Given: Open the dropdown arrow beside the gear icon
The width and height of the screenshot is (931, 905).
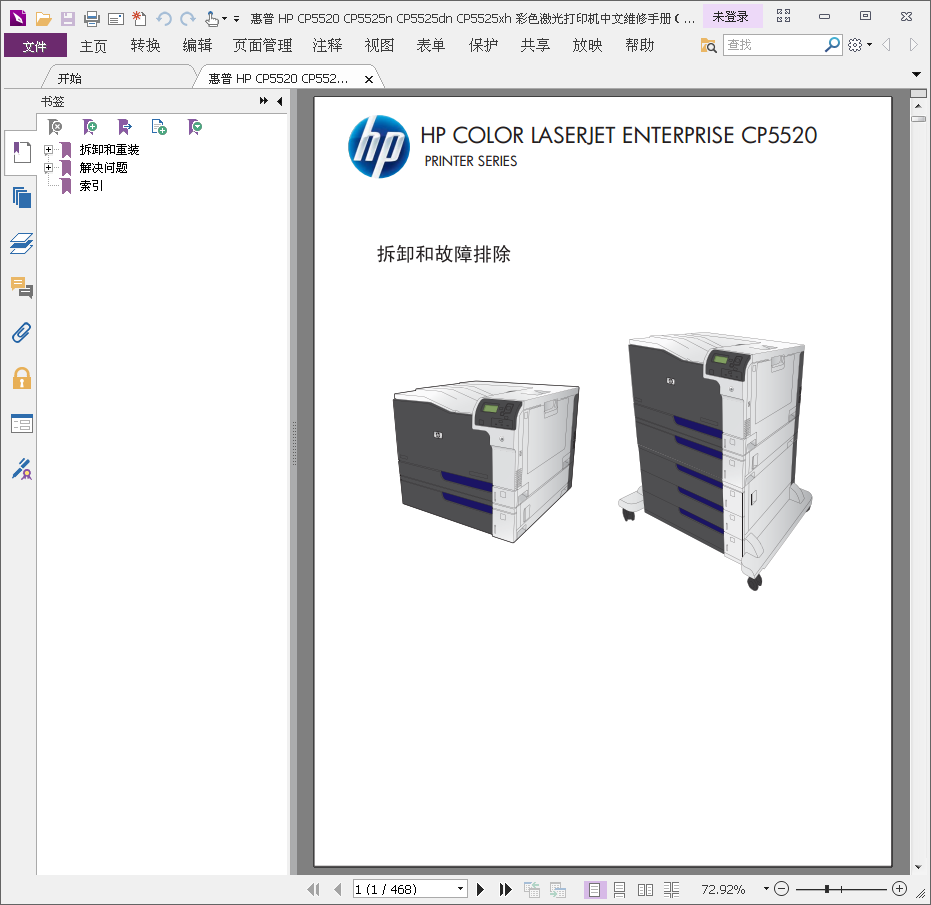Looking at the screenshot, I should click(x=869, y=45).
